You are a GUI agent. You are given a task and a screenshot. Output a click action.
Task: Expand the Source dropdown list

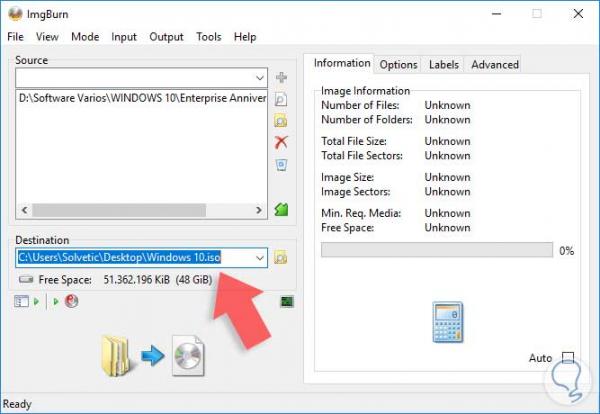point(260,78)
